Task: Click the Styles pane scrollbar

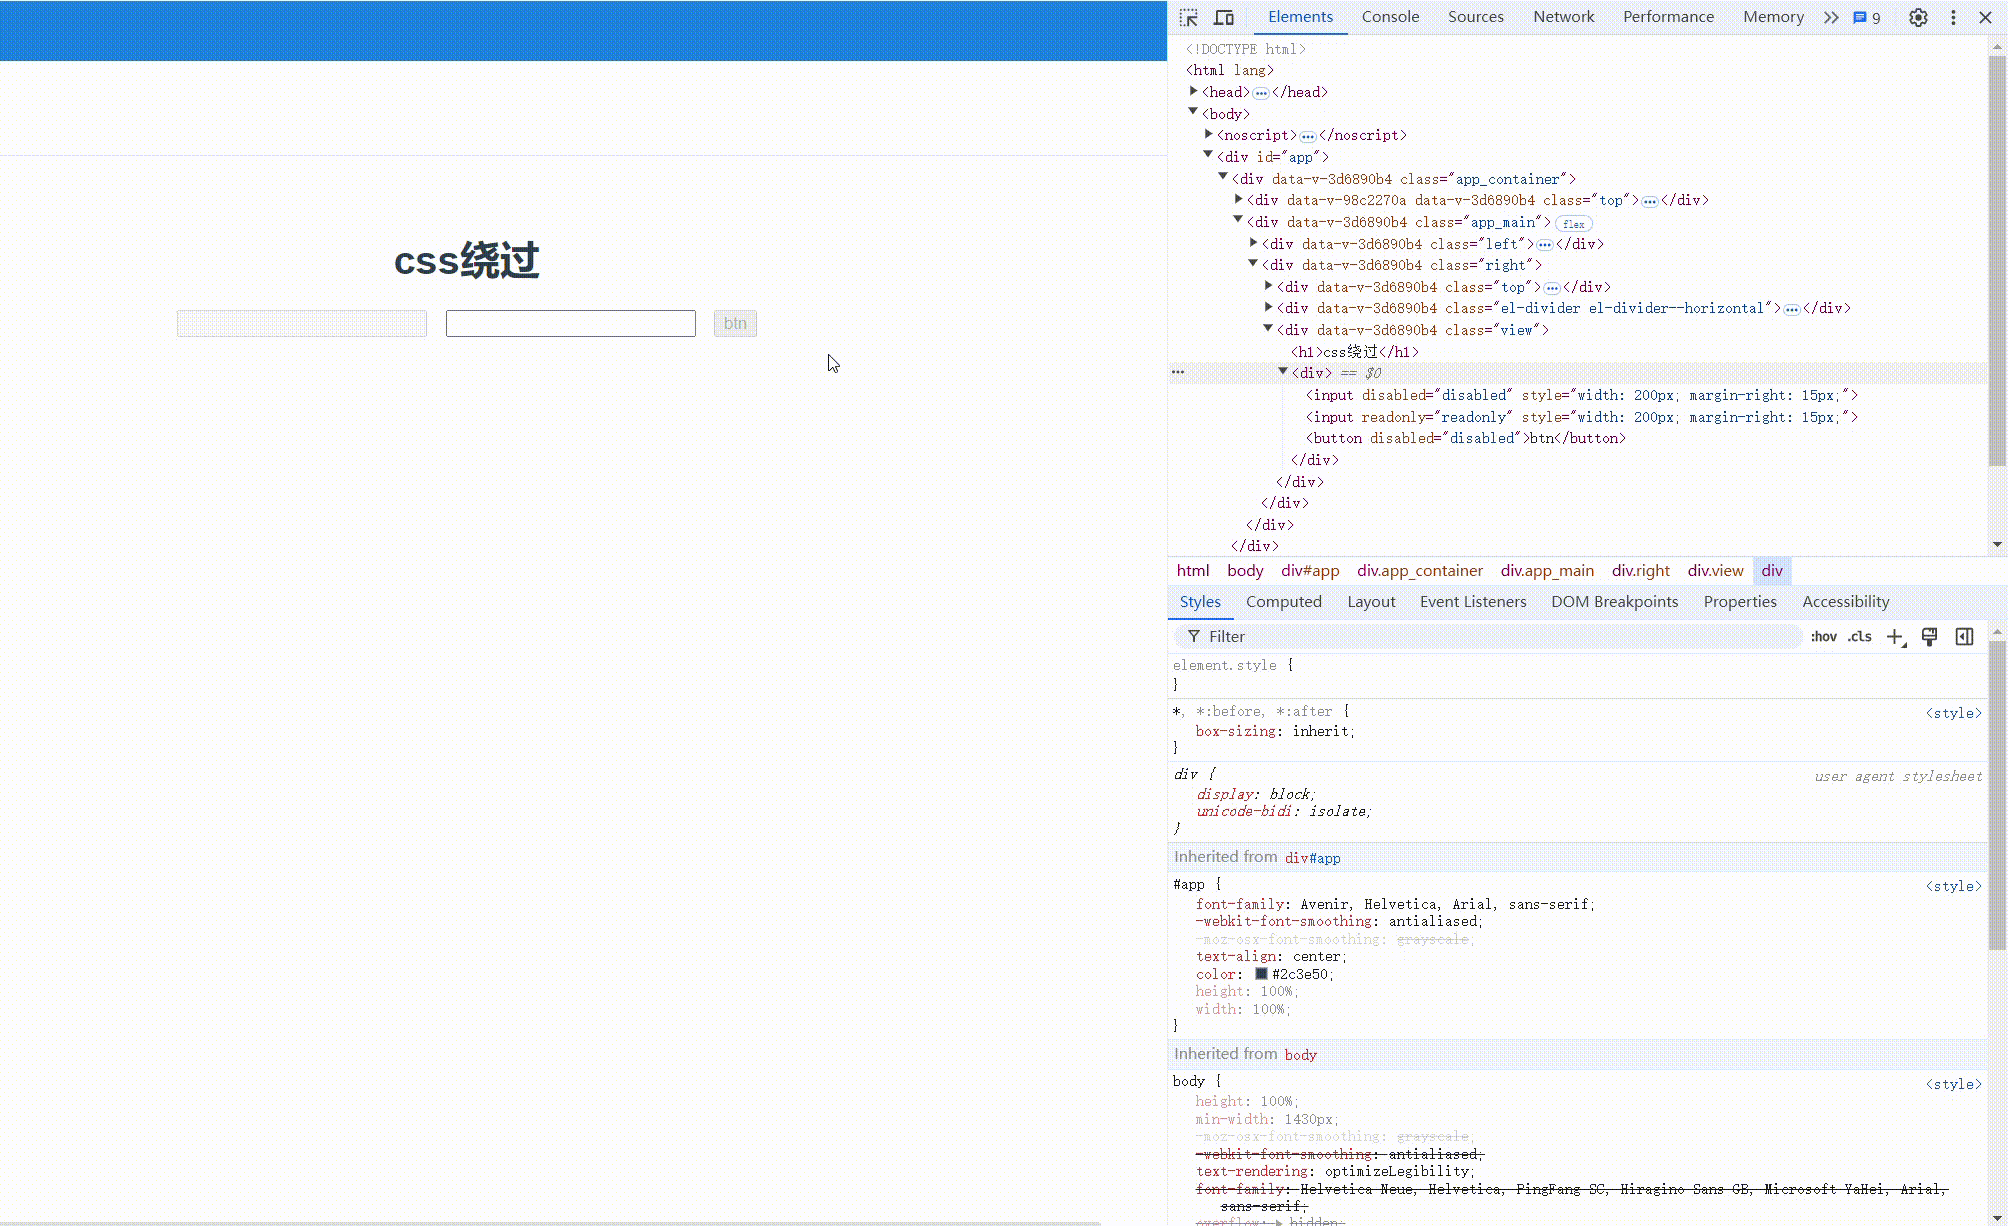Action: [1997, 795]
